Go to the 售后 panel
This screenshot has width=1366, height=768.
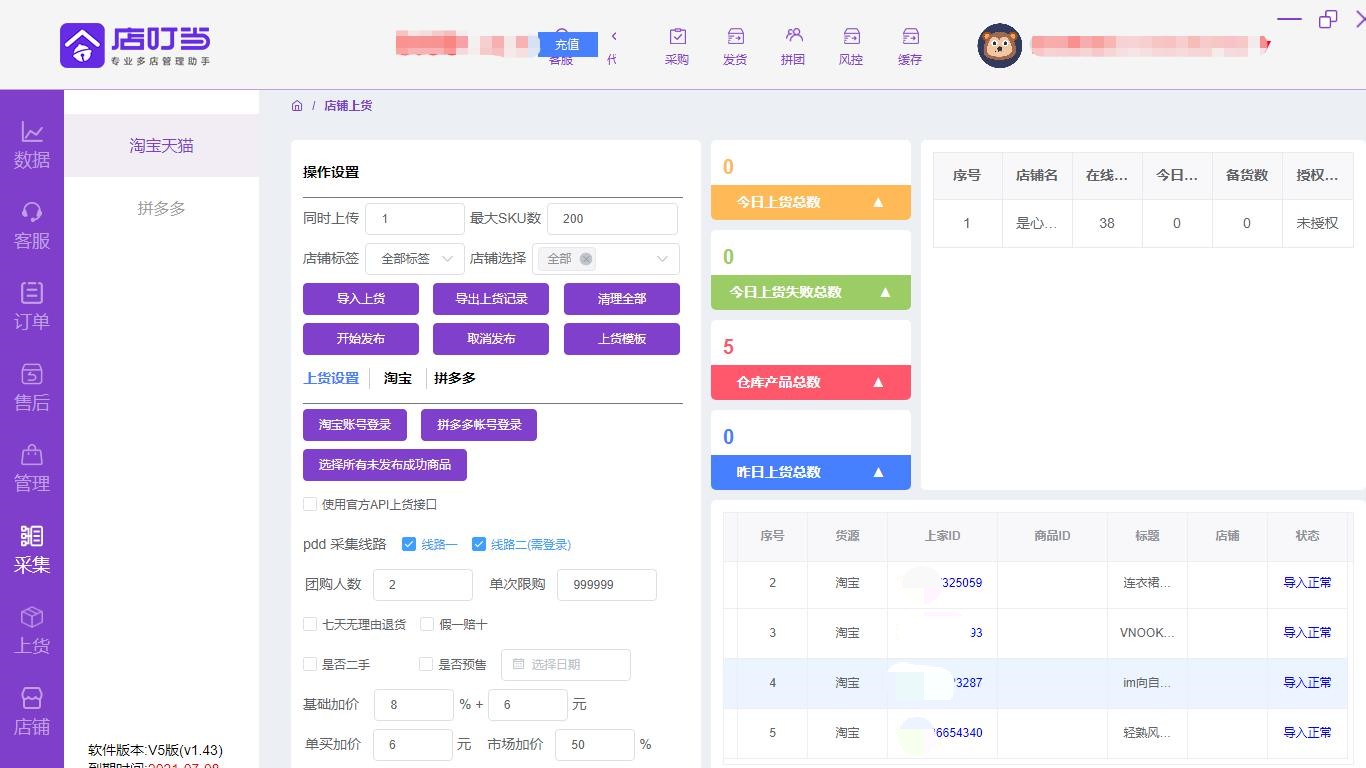point(32,383)
